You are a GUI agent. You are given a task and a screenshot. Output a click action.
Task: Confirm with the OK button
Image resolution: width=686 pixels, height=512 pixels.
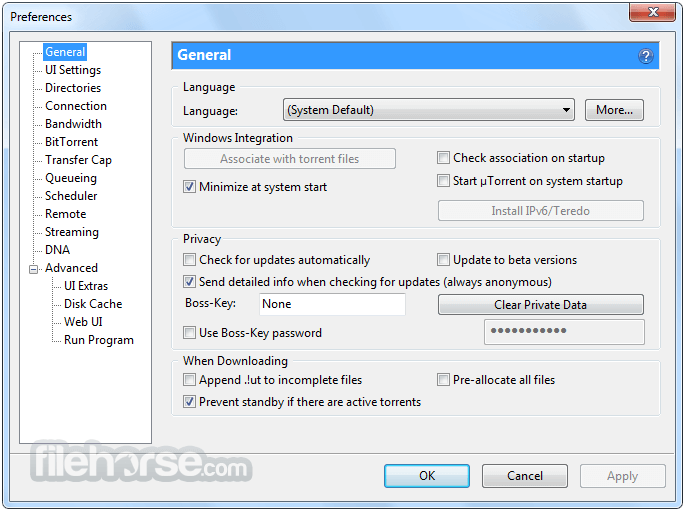click(x=427, y=476)
